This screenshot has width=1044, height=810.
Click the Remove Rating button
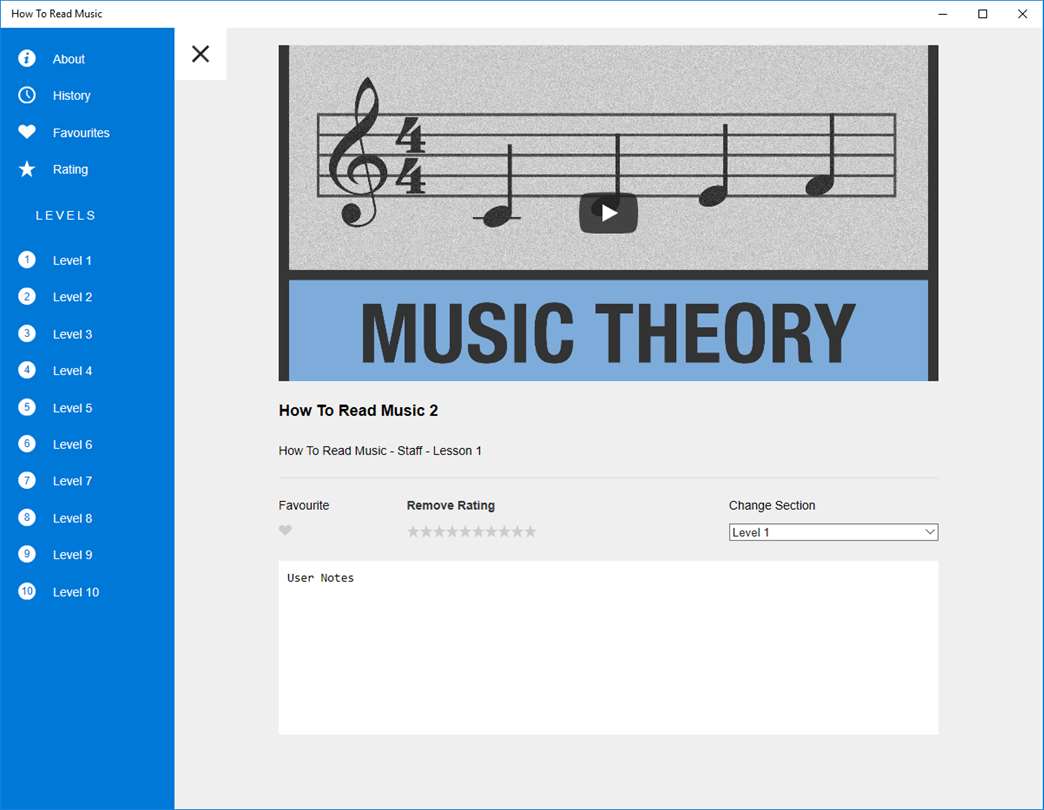point(451,505)
